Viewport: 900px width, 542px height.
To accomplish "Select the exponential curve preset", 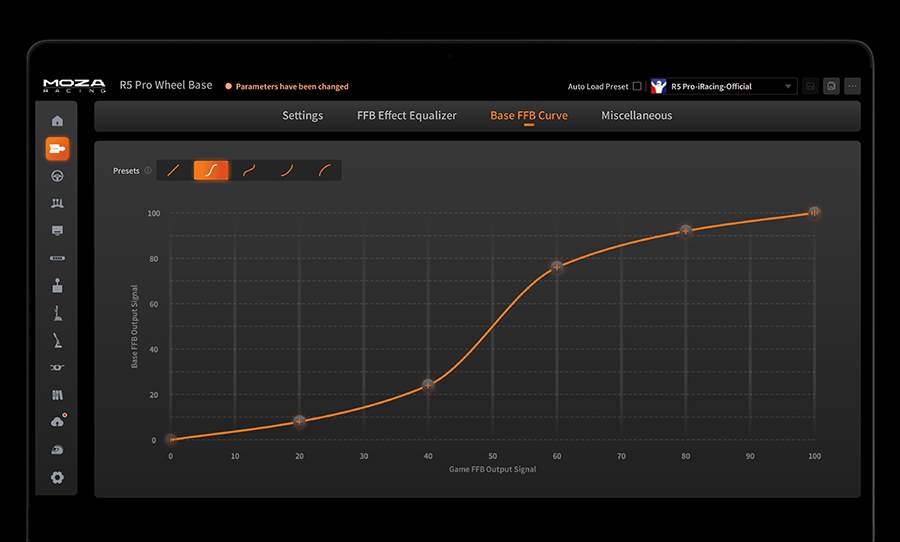I will (x=286, y=171).
